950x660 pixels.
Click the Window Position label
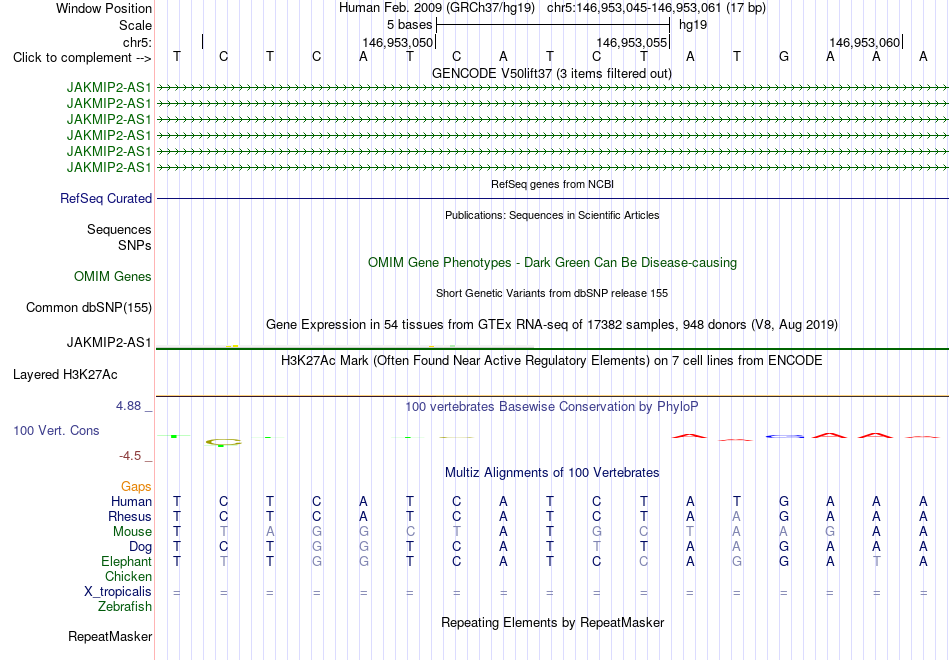pyautogui.click(x=104, y=9)
